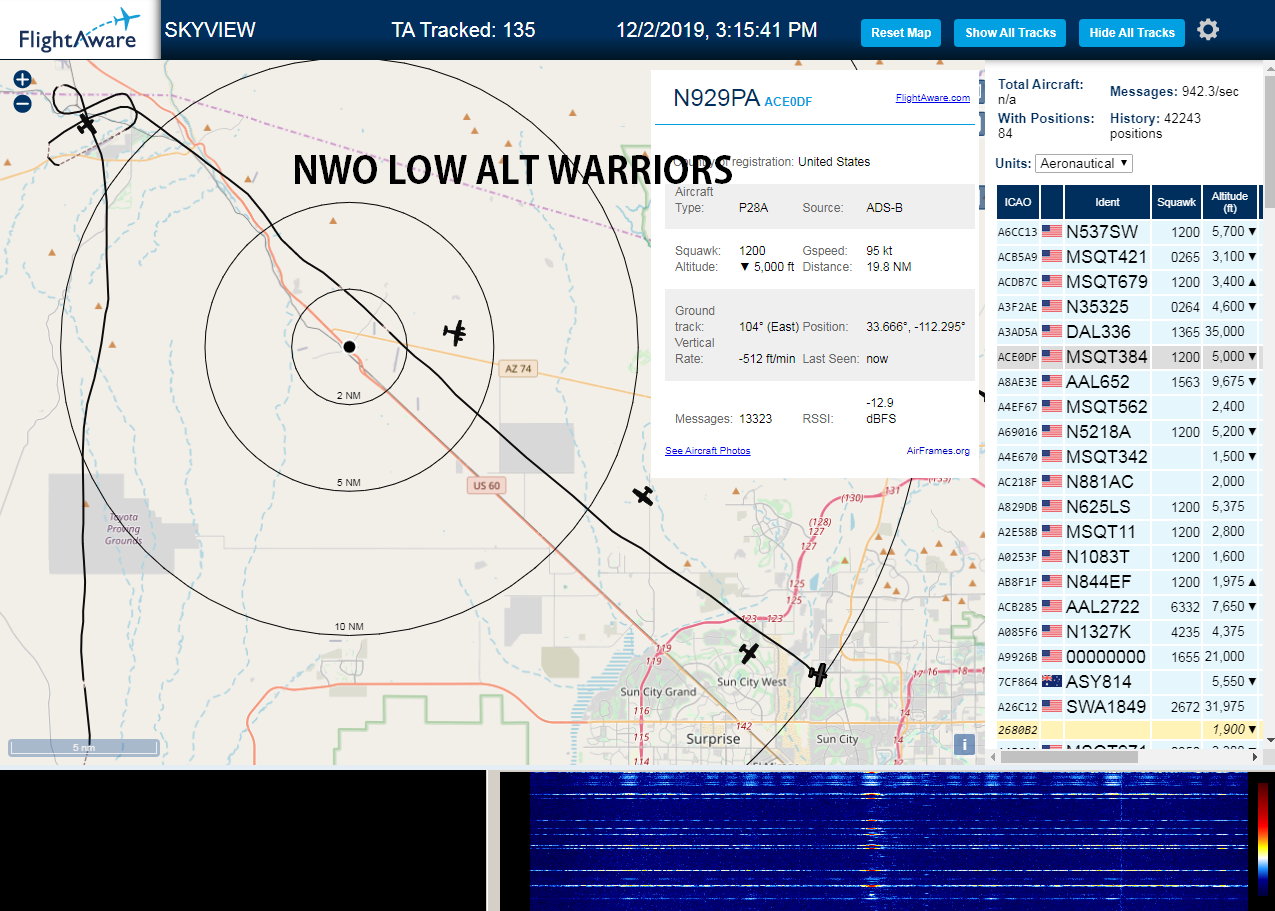Select the N625LS aircraft row

(x=1128, y=506)
